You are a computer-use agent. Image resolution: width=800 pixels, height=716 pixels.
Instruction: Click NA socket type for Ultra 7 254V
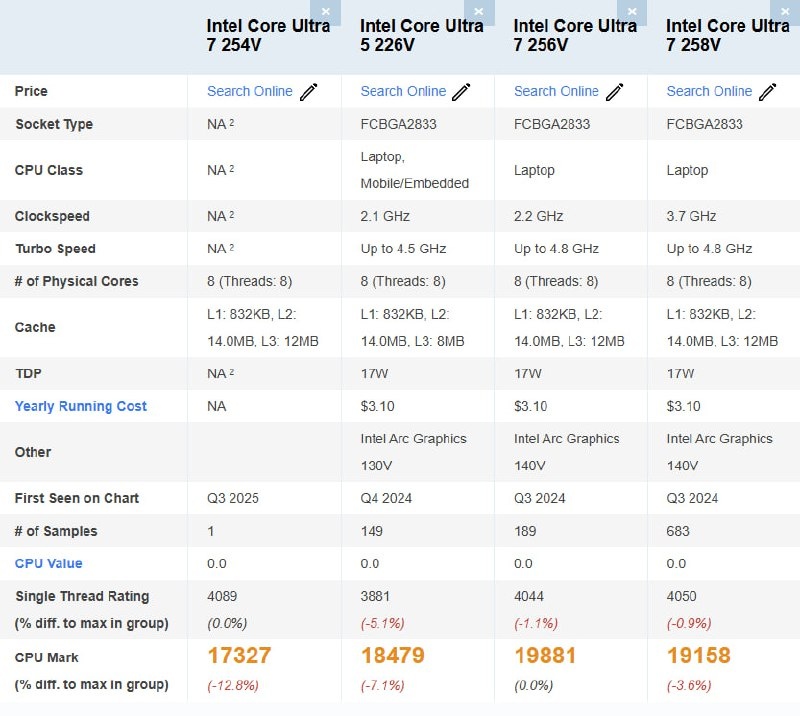coord(220,125)
